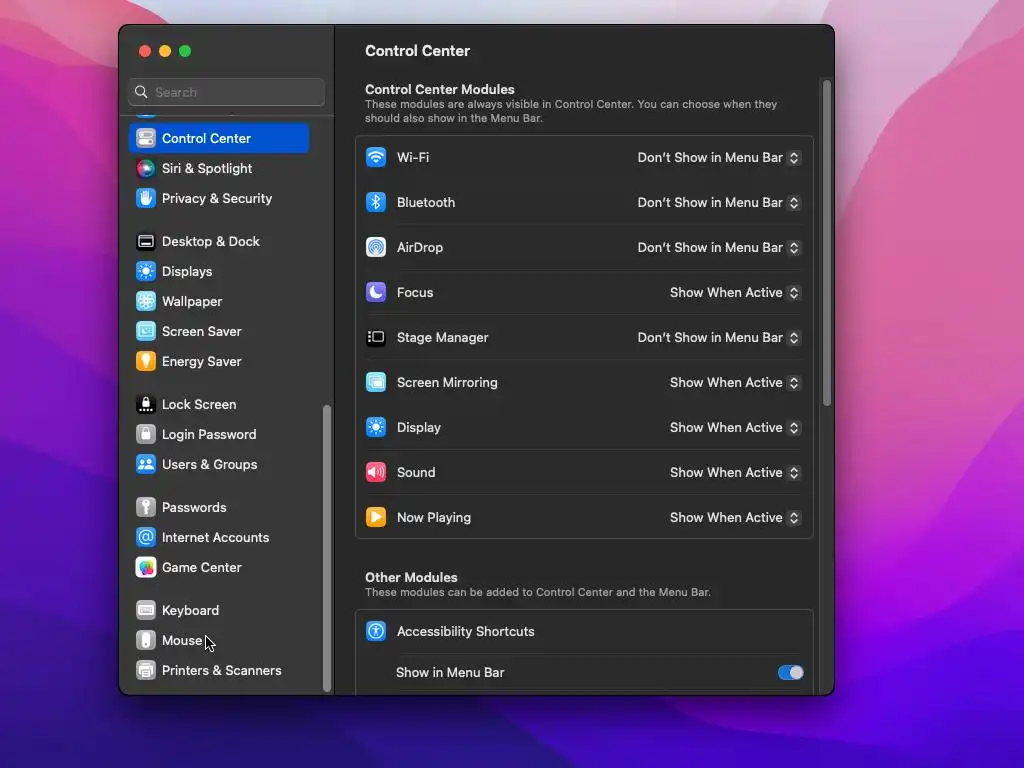Click the Desktop & Dock icon

146,242
